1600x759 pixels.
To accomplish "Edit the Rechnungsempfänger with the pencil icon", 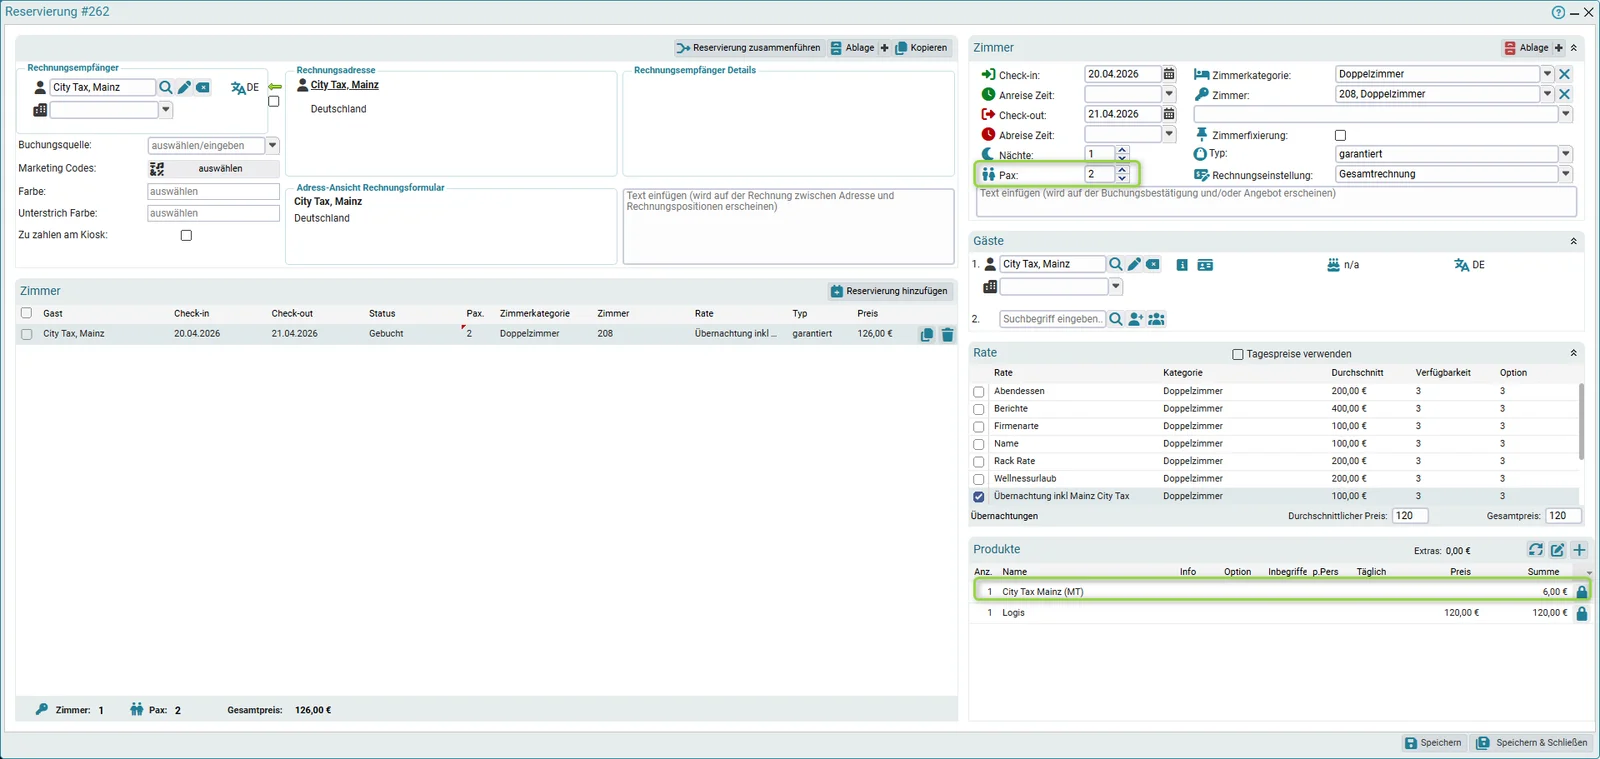I will click(x=184, y=88).
